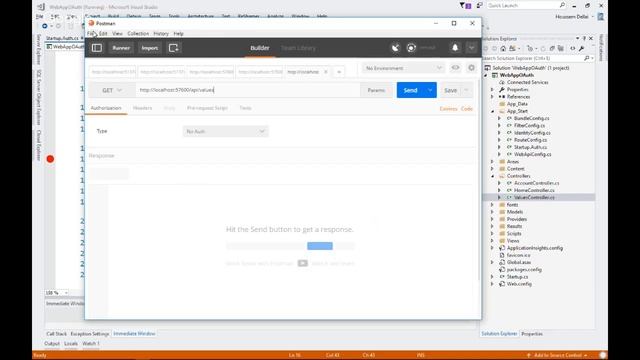Select the Builder tab
The image size is (640, 360).
(260, 48)
